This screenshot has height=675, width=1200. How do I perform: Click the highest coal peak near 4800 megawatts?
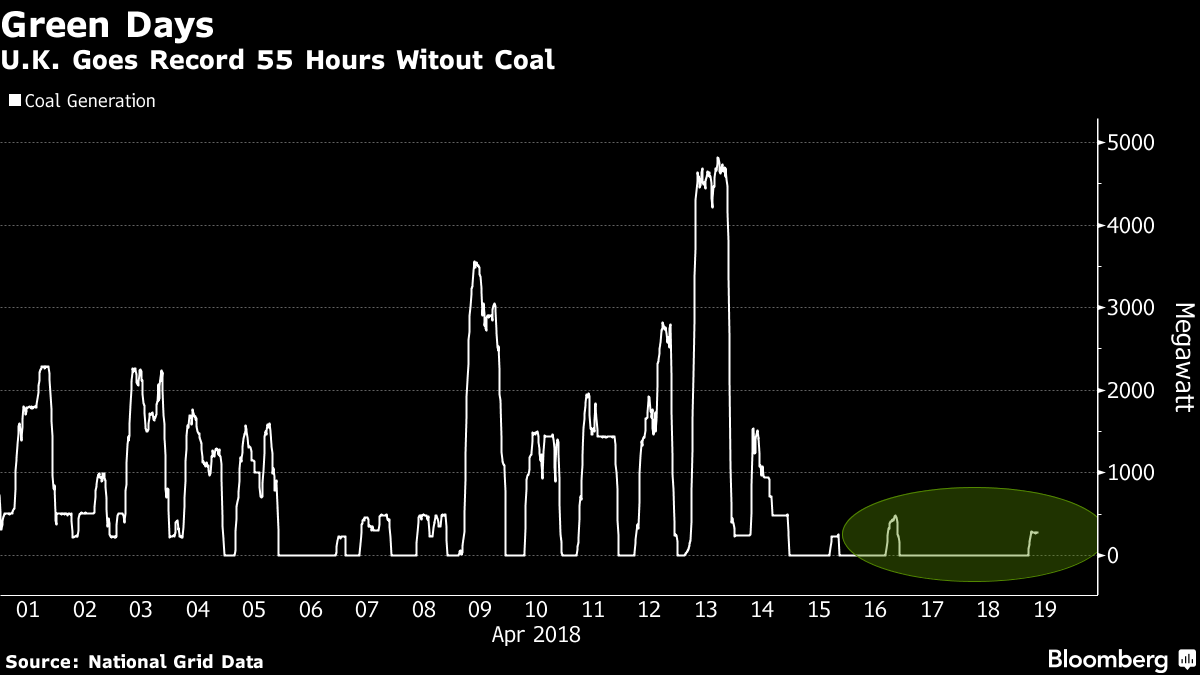click(x=718, y=160)
